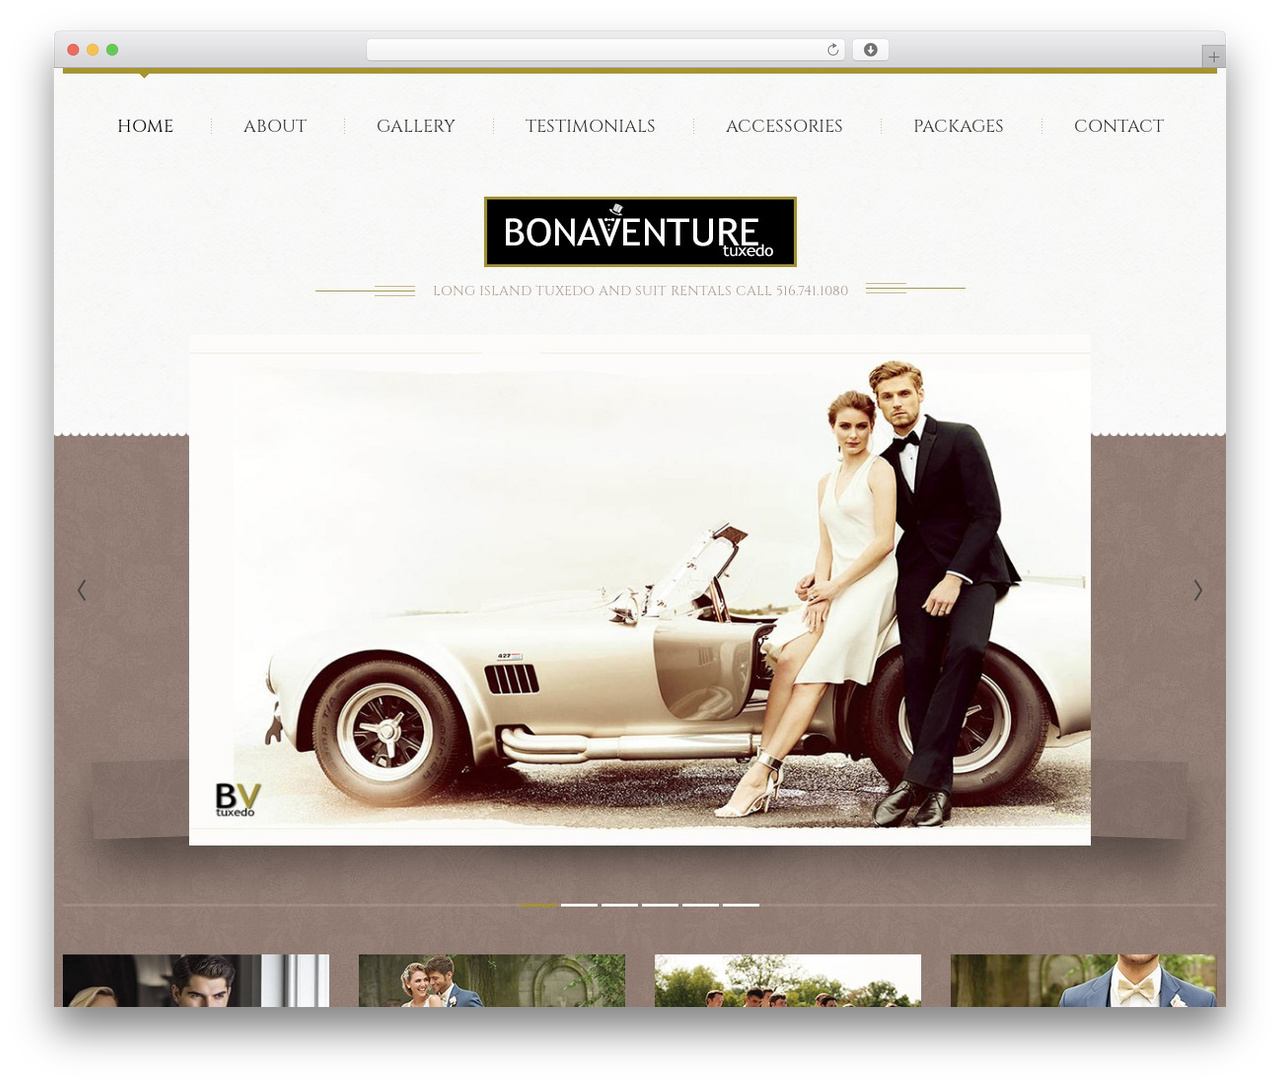This screenshot has width=1280, height=1084.
Task: Open the HOME menu item
Action: point(145,126)
